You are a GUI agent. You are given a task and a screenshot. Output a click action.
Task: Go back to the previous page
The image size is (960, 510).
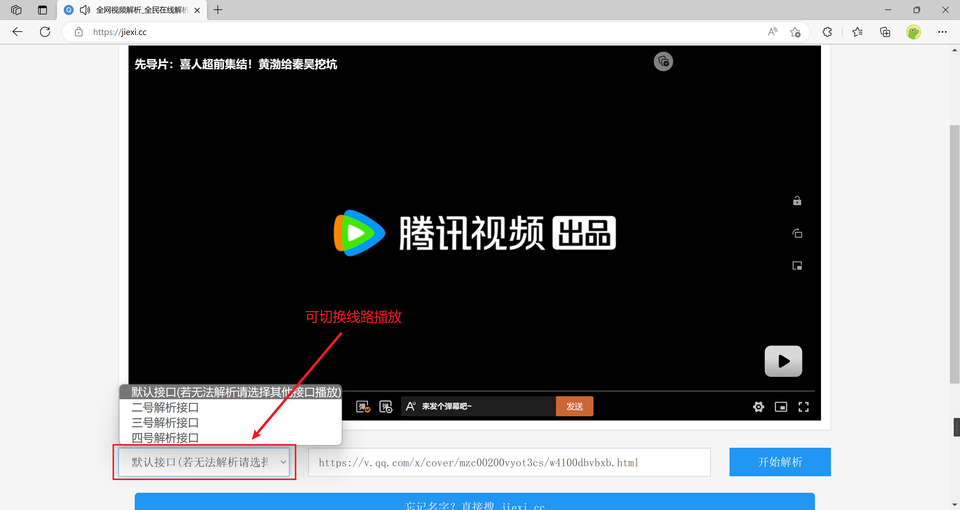(17, 32)
